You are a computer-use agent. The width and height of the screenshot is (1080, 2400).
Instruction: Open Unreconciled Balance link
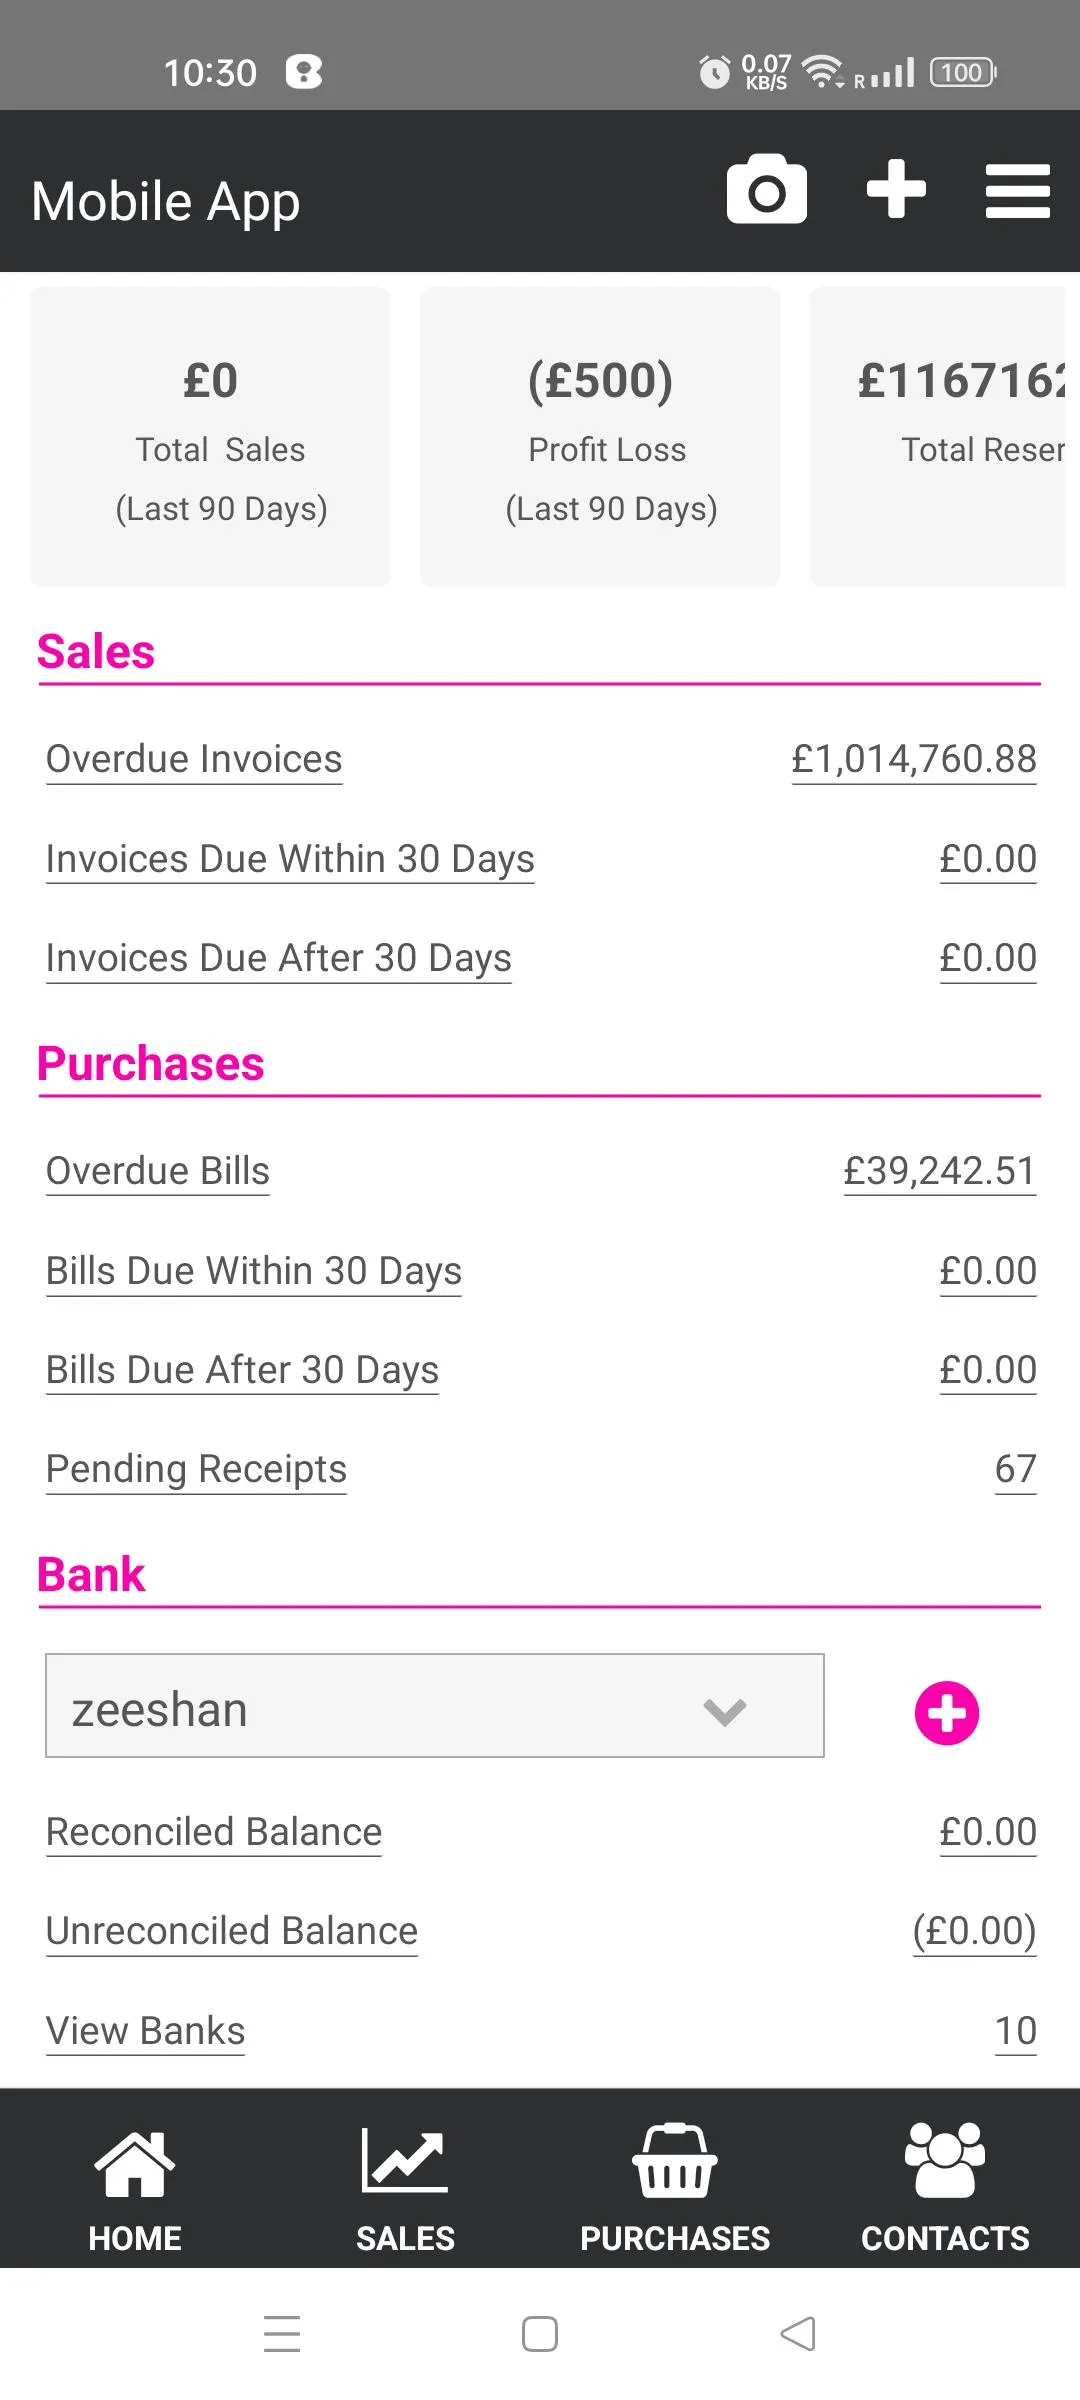click(232, 1931)
